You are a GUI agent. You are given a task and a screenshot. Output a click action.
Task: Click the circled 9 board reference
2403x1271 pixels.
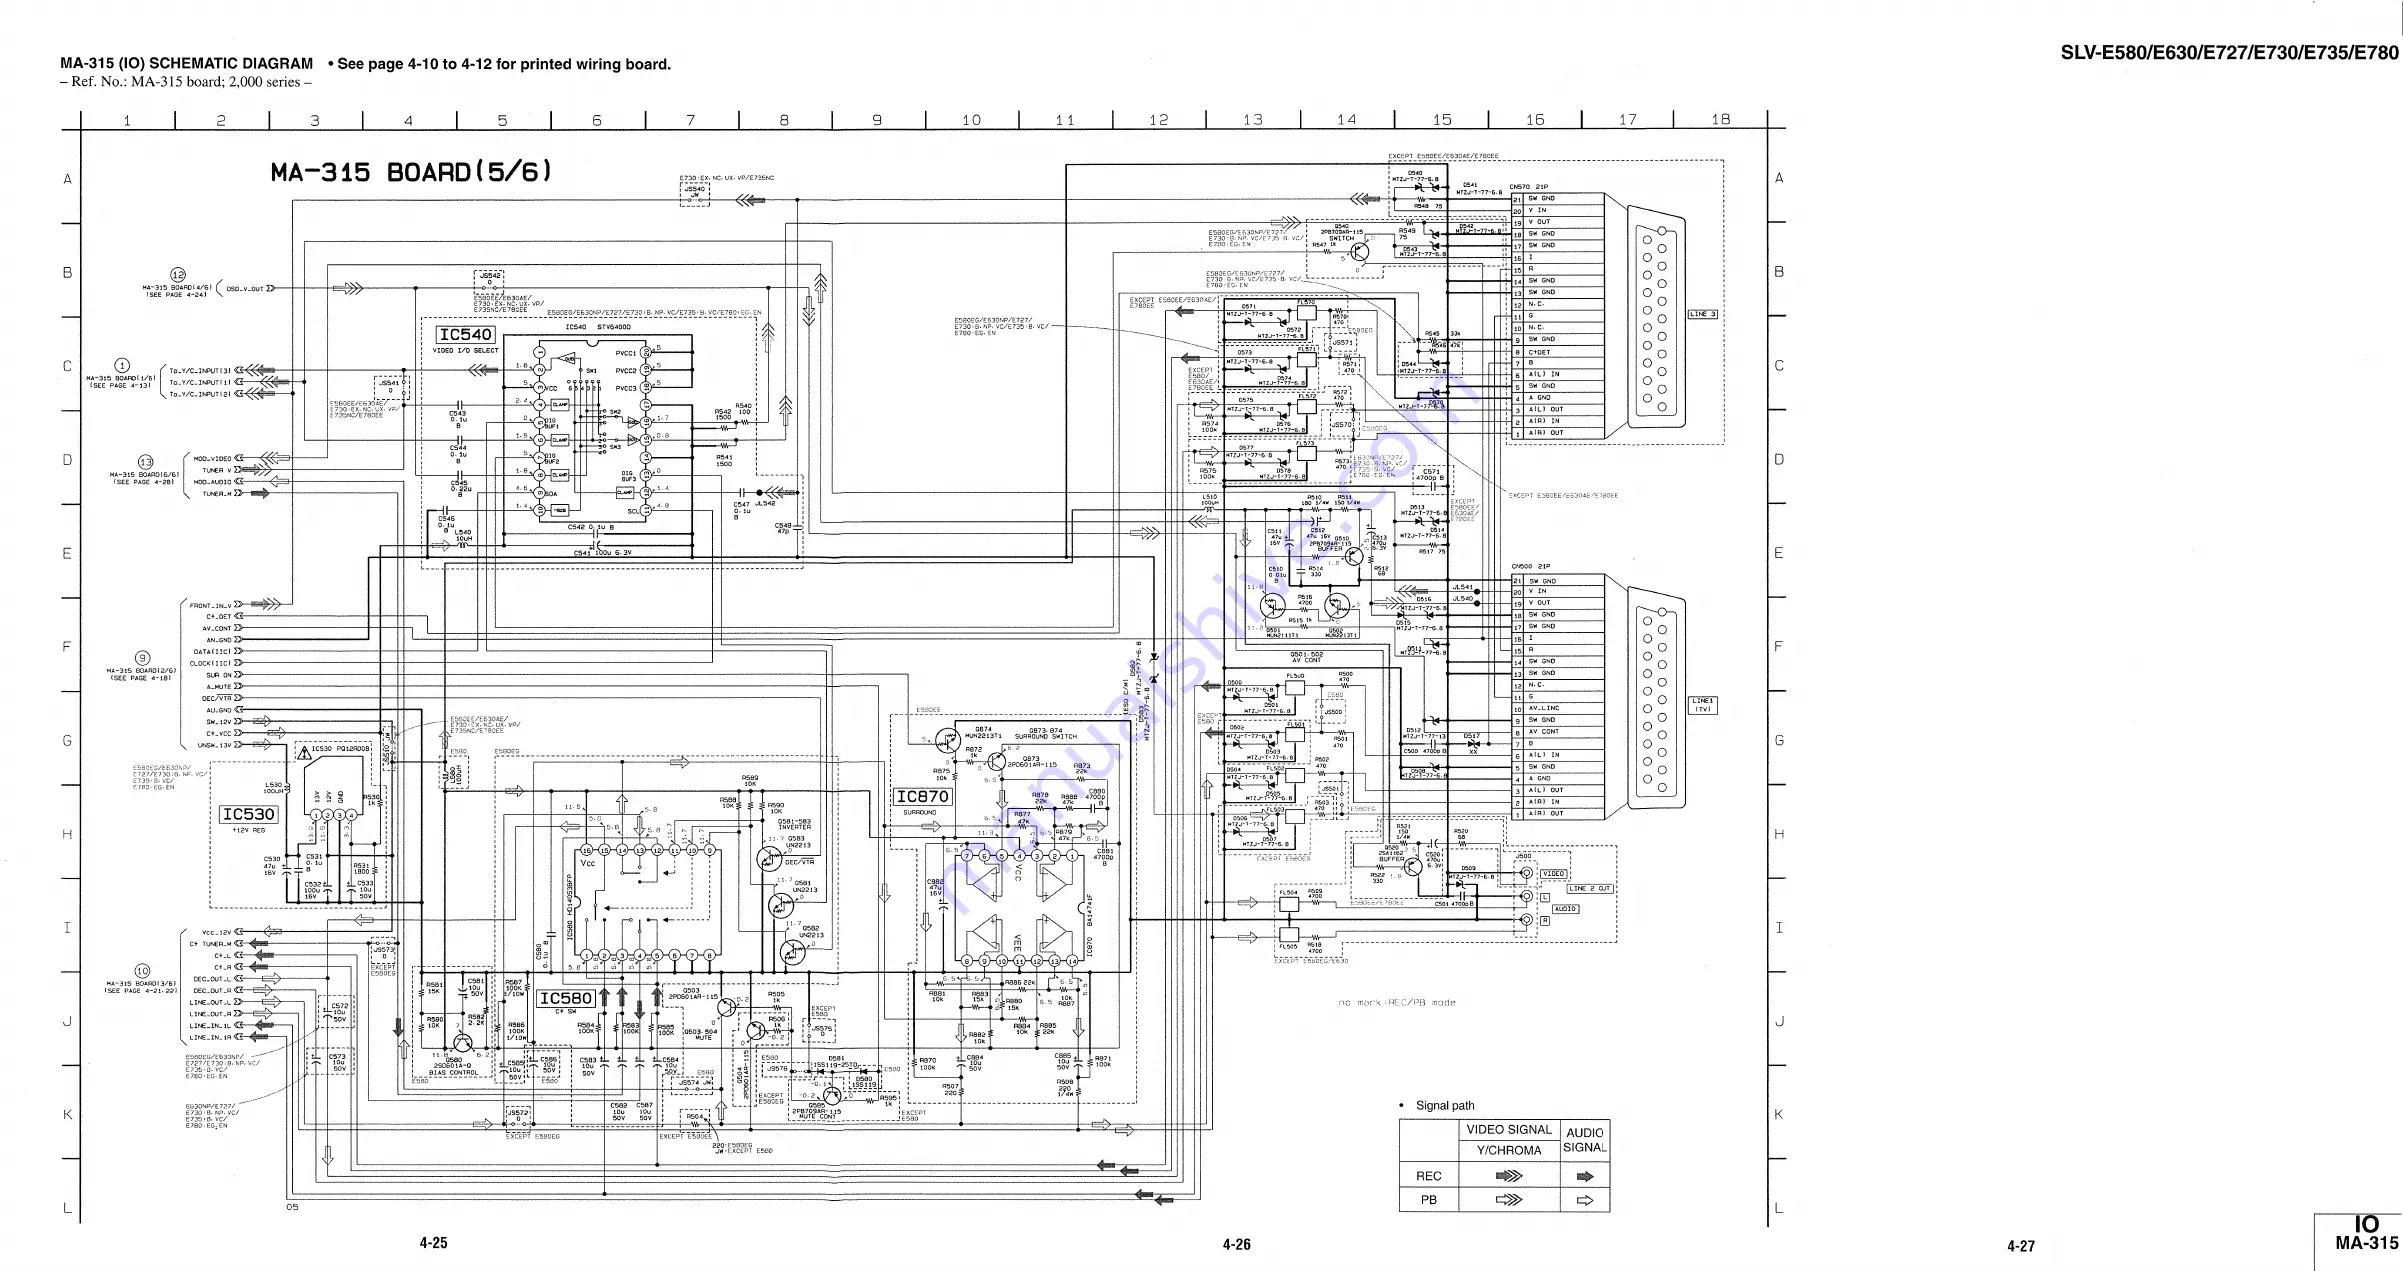click(x=143, y=658)
